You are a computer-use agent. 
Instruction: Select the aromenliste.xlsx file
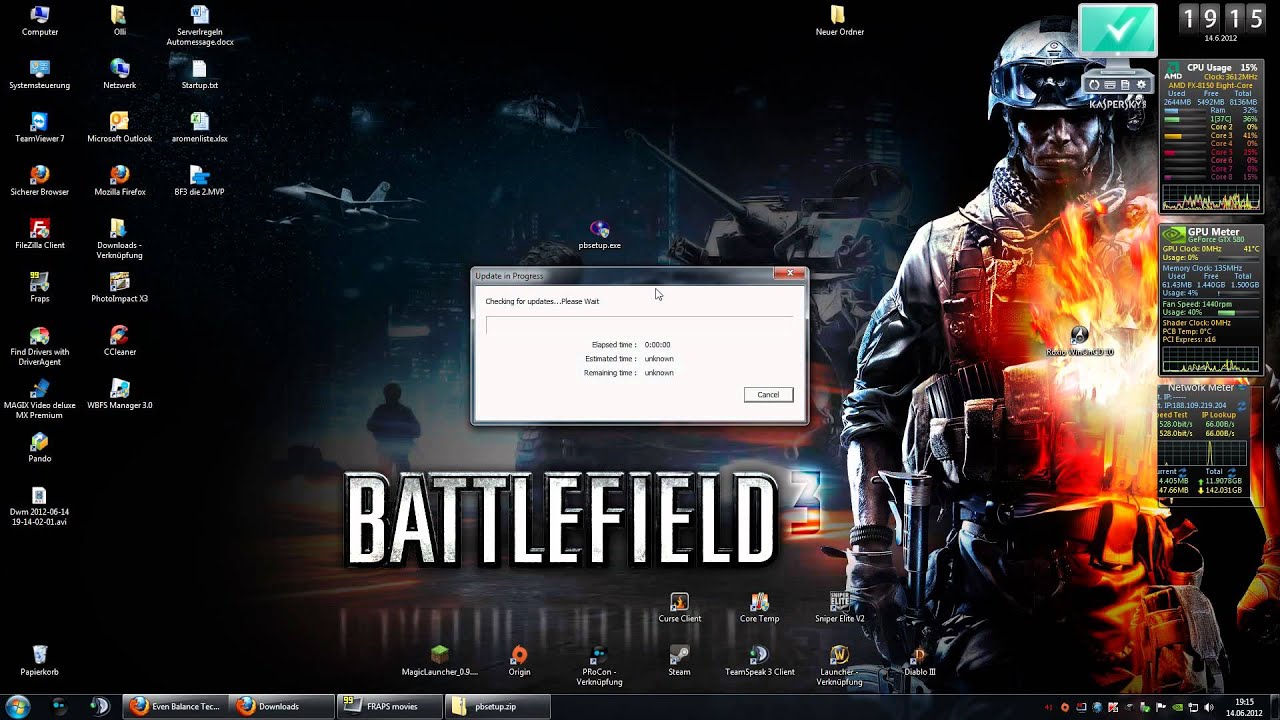pos(200,128)
